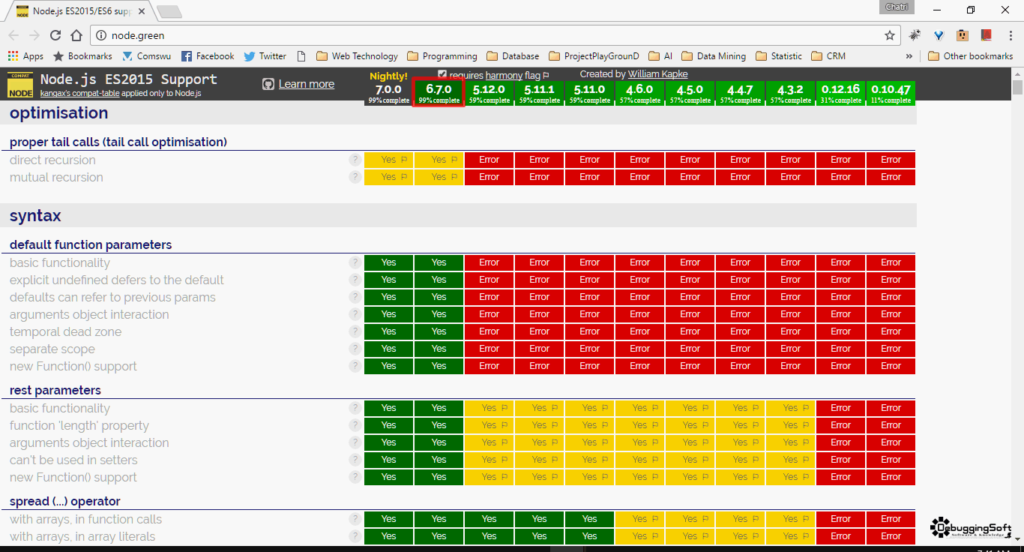Show help for function 'length' property row

click(x=355, y=425)
